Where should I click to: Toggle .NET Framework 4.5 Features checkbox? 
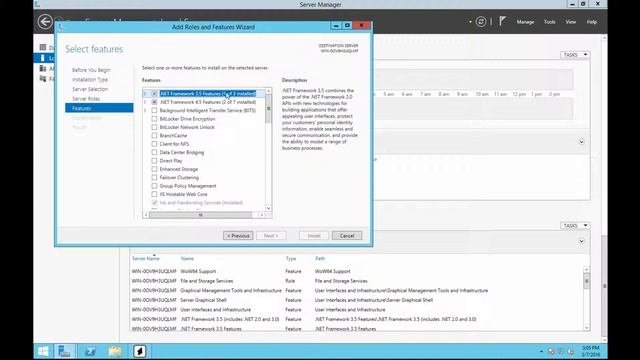tap(154, 102)
